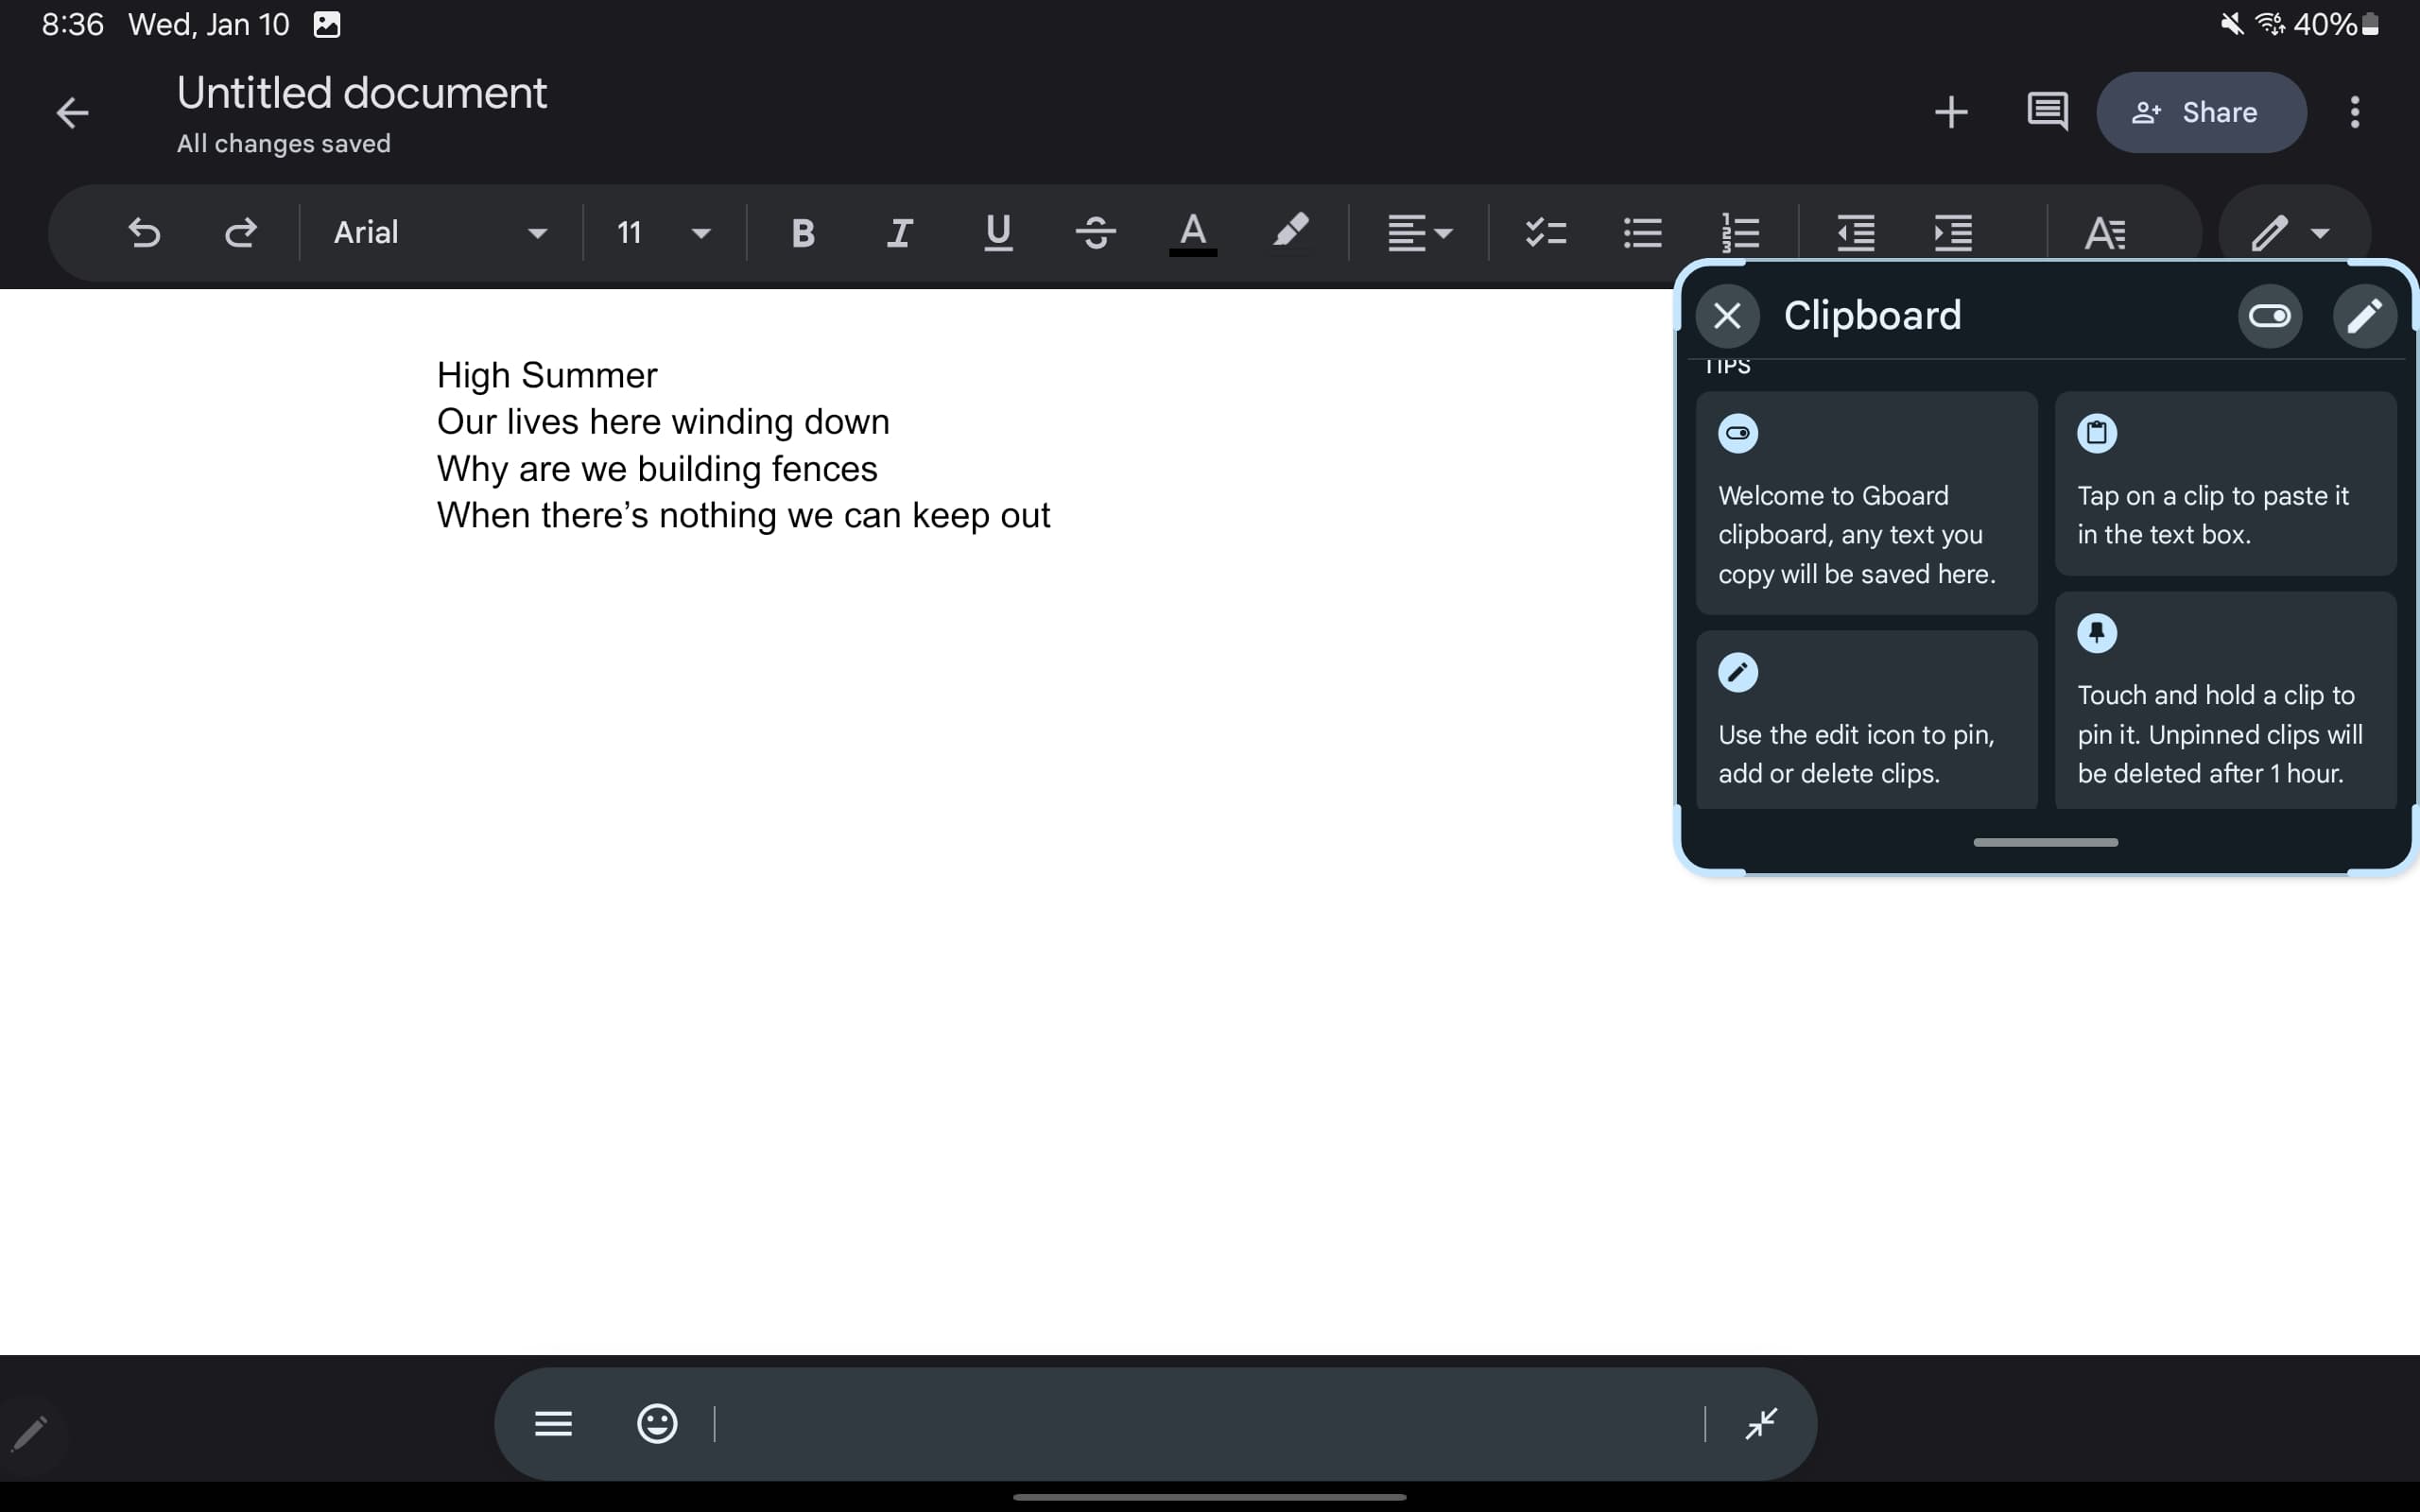
Task: Collapse the on-screen keyboard
Action: click(x=1760, y=1423)
